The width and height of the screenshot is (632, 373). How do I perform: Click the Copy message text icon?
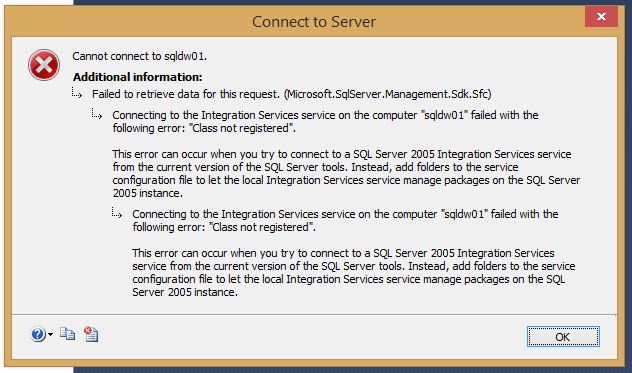(x=67, y=334)
